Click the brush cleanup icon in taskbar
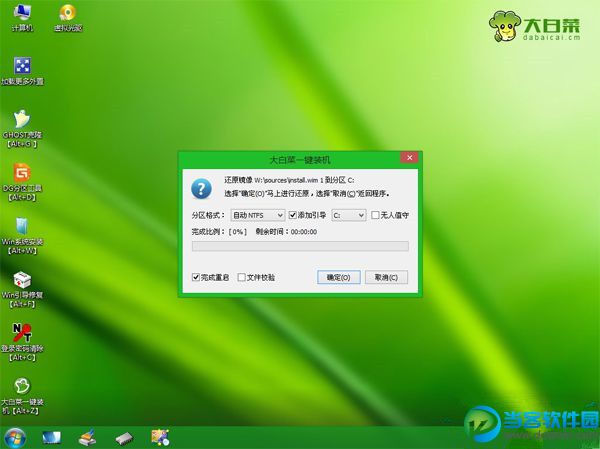Image resolution: width=600 pixels, height=449 pixels. tap(88, 438)
